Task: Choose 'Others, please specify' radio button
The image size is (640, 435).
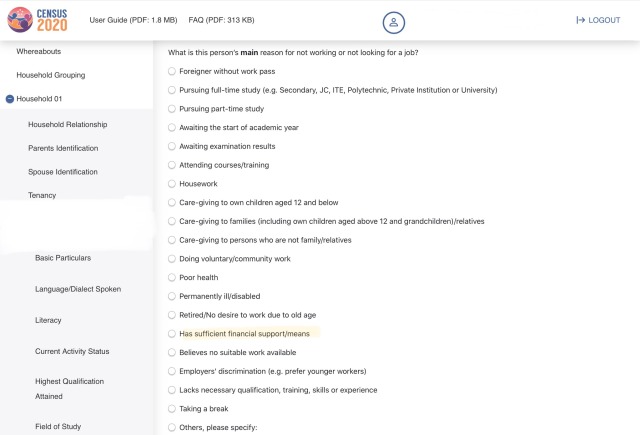Action: [172, 428]
